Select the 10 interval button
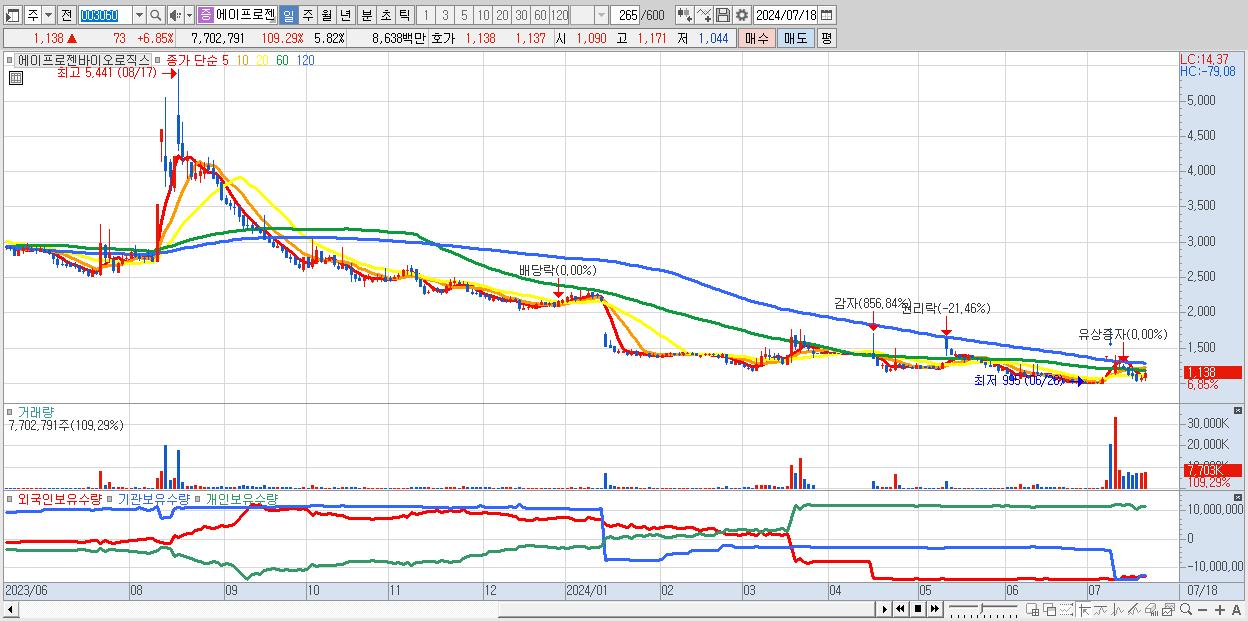The image size is (1248, 621). (483, 15)
